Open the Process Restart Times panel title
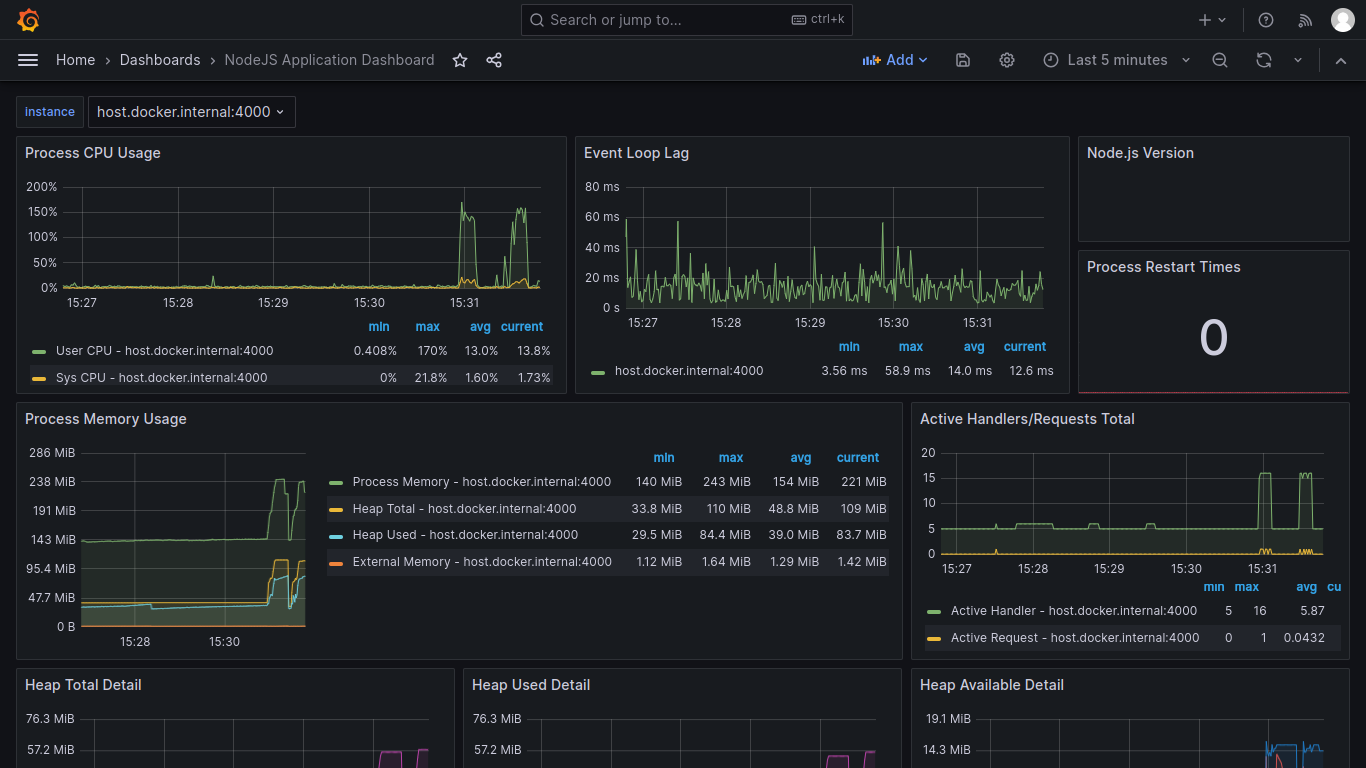Viewport: 1366px width, 768px height. (x=1163, y=267)
